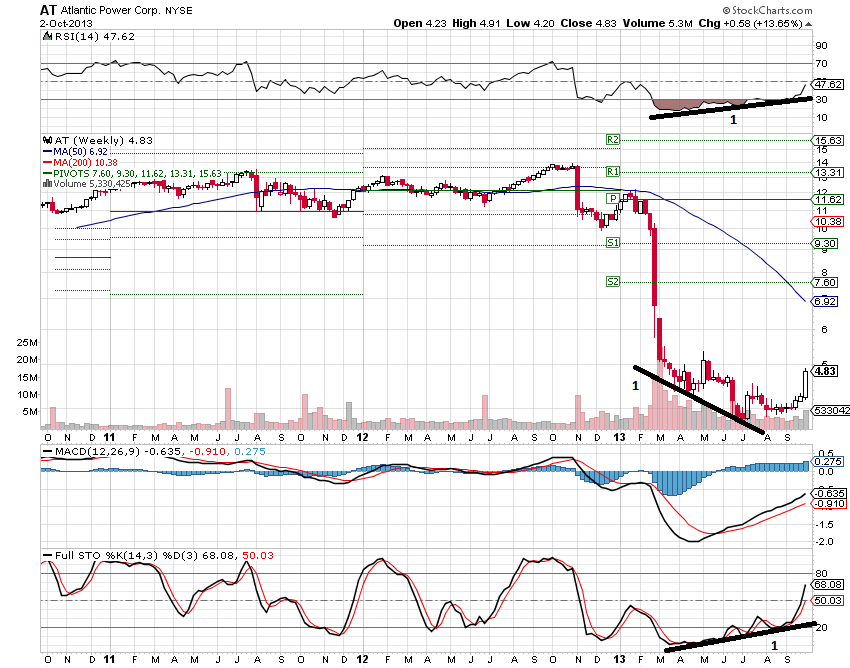
Task: Click the -0.635 MACD line value tag
Action: tap(829, 493)
